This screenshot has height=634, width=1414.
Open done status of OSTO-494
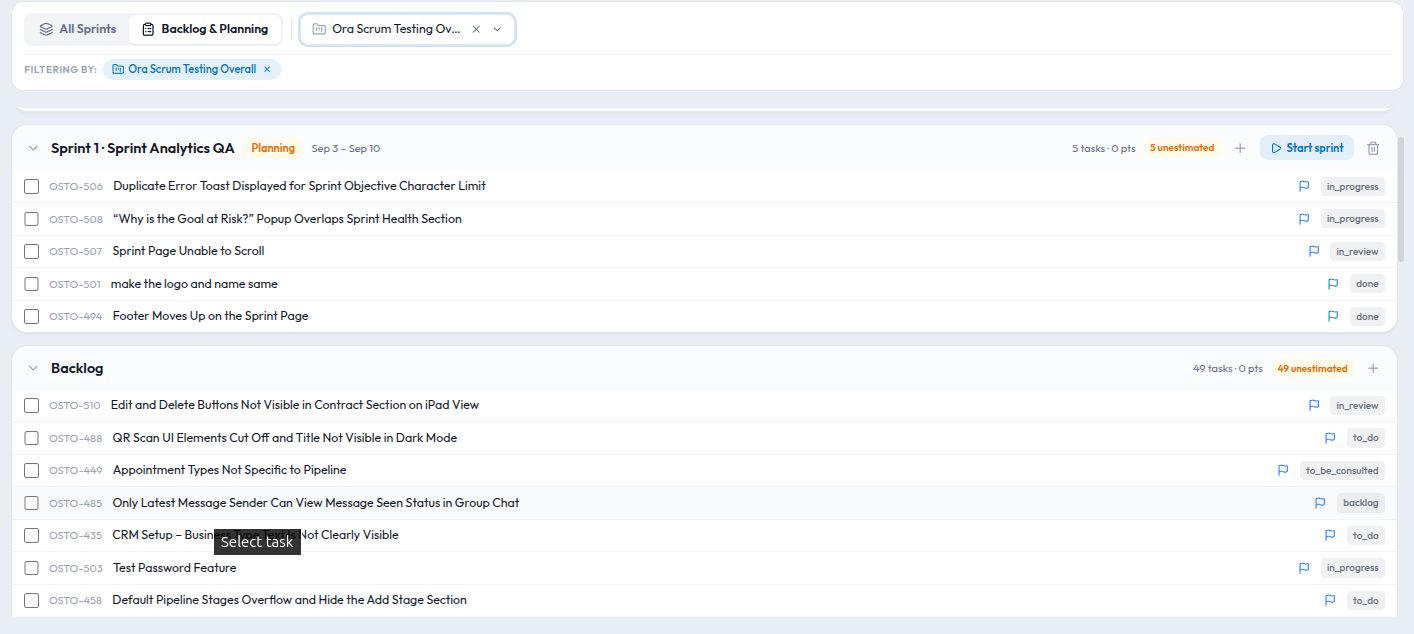click(x=1367, y=316)
